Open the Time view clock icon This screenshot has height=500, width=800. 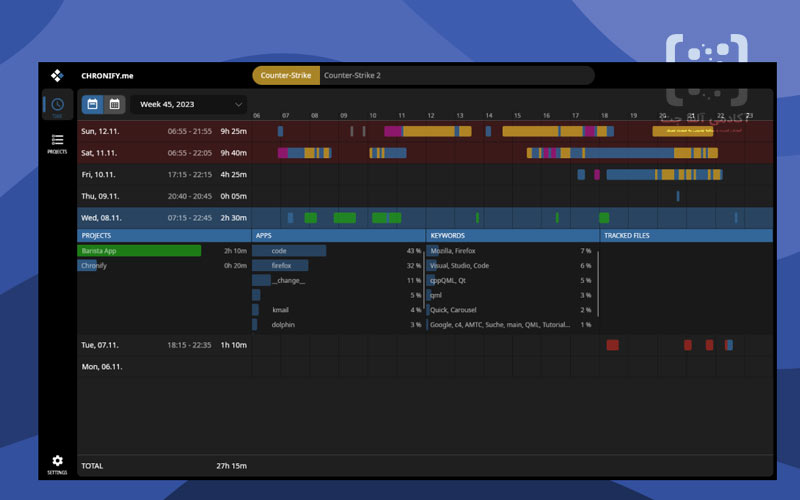(57, 105)
